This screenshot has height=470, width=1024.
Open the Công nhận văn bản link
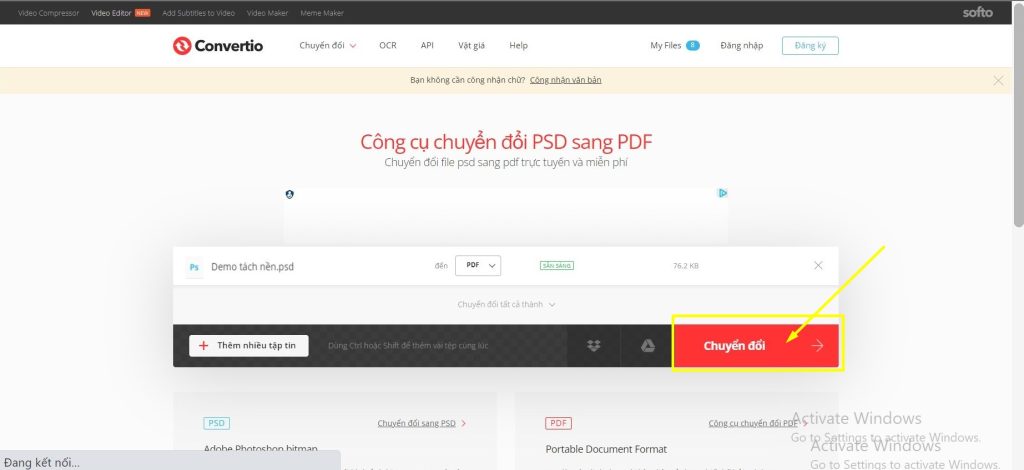point(566,80)
